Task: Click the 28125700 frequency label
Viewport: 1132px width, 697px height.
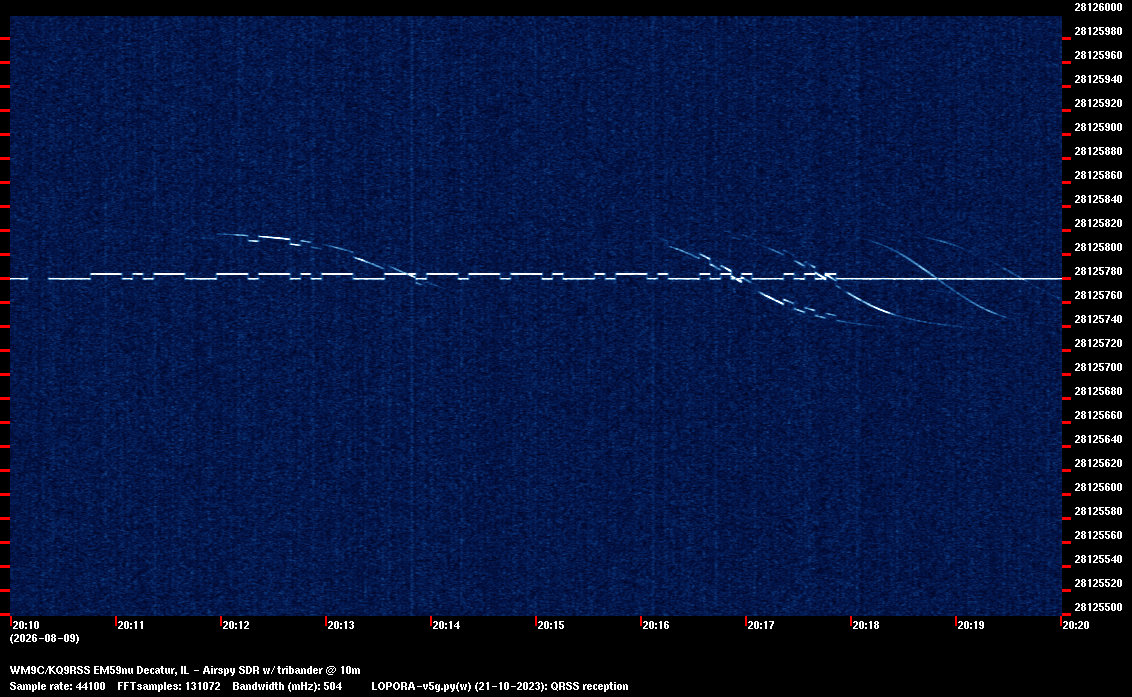Action: (x=1098, y=367)
